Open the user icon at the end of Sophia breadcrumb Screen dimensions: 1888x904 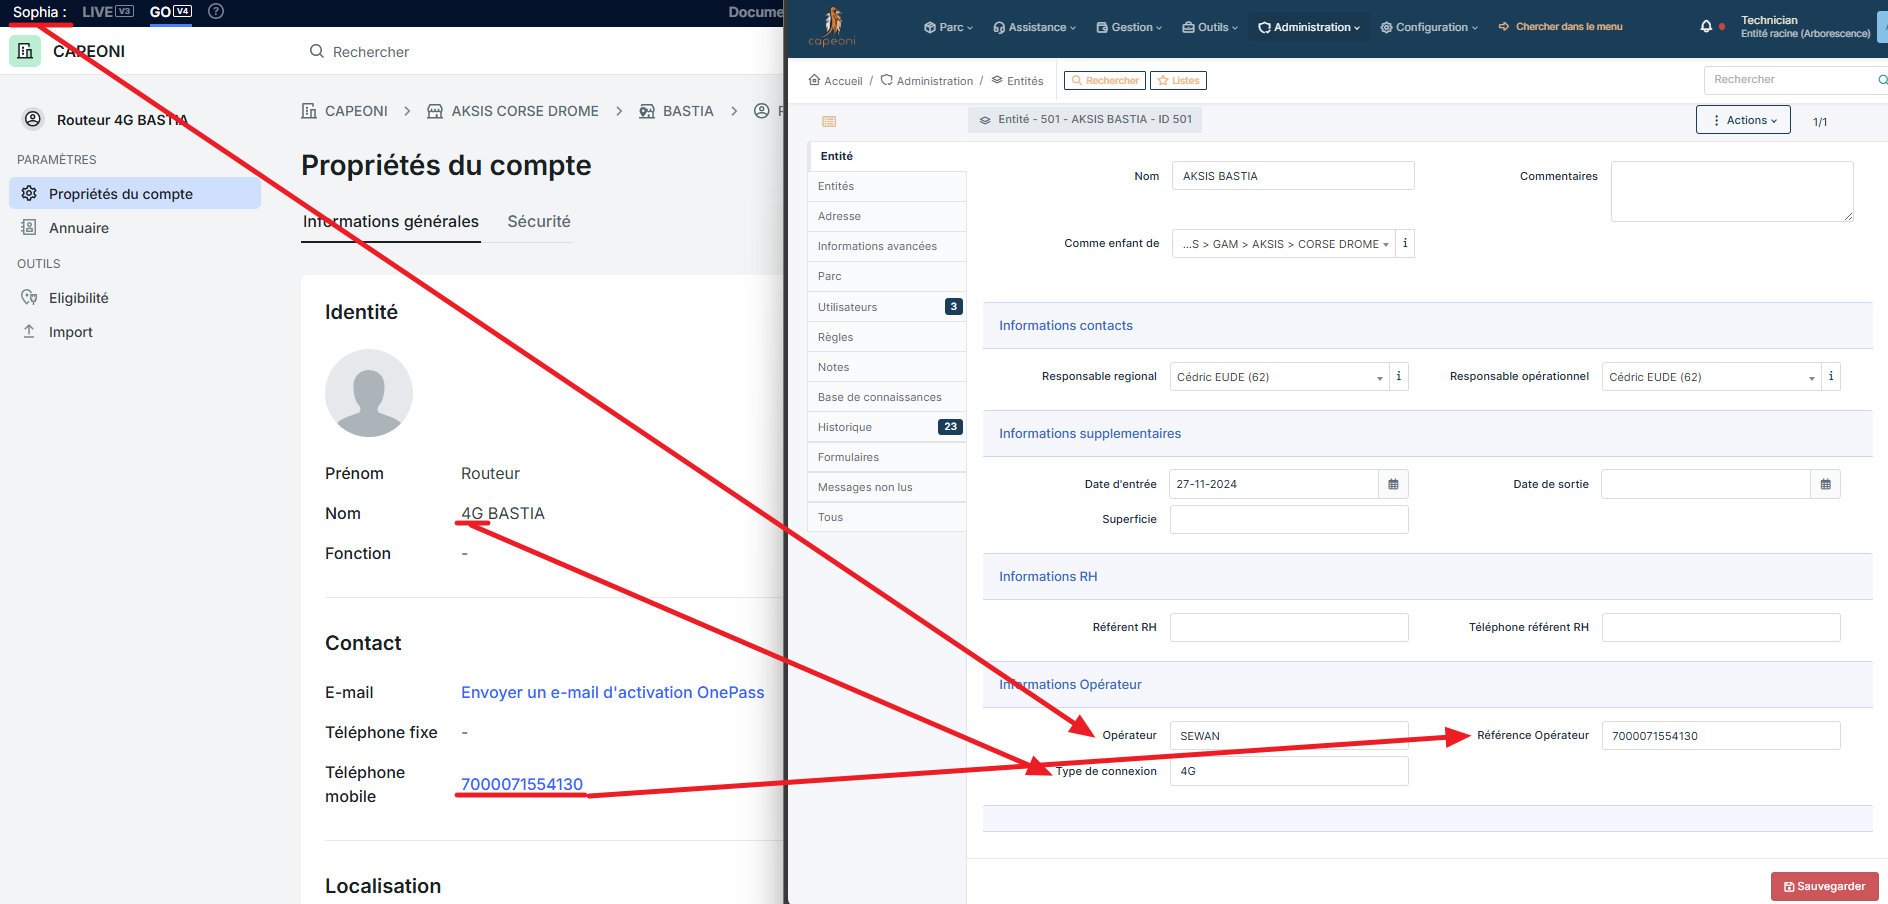(762, 111)
